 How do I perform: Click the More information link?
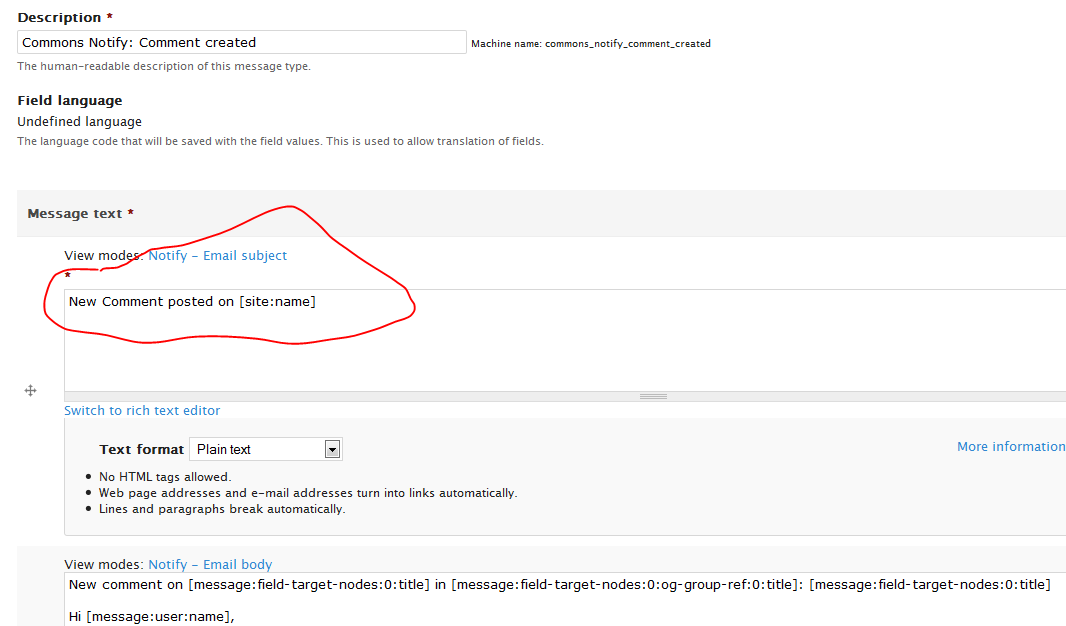1011,446
